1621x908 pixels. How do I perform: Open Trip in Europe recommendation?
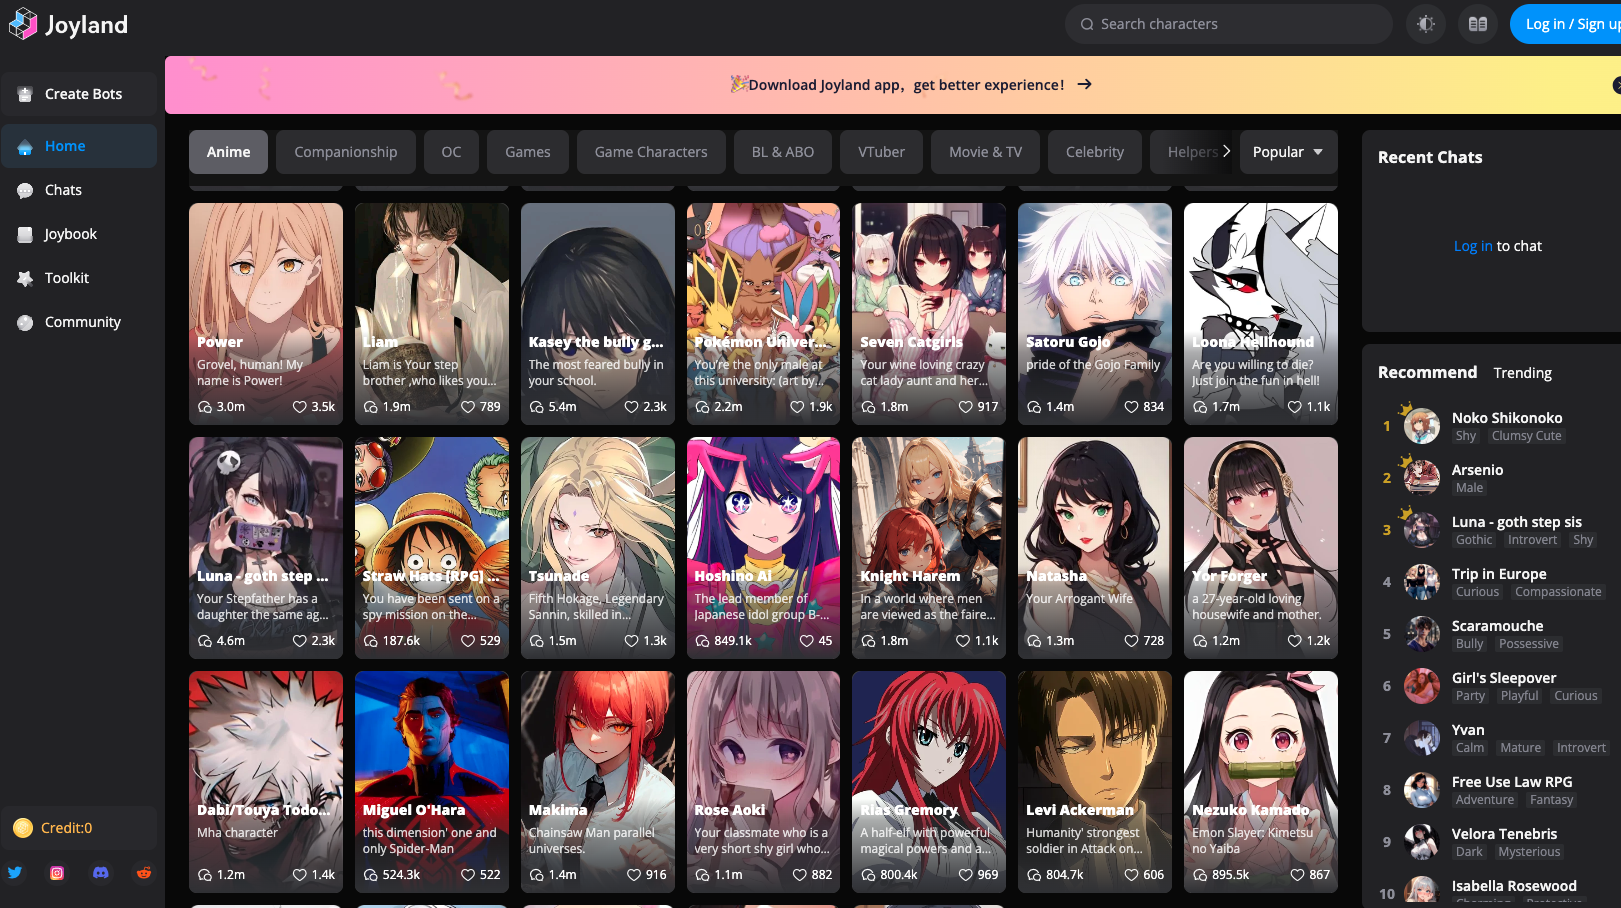tap(1499, 574)
